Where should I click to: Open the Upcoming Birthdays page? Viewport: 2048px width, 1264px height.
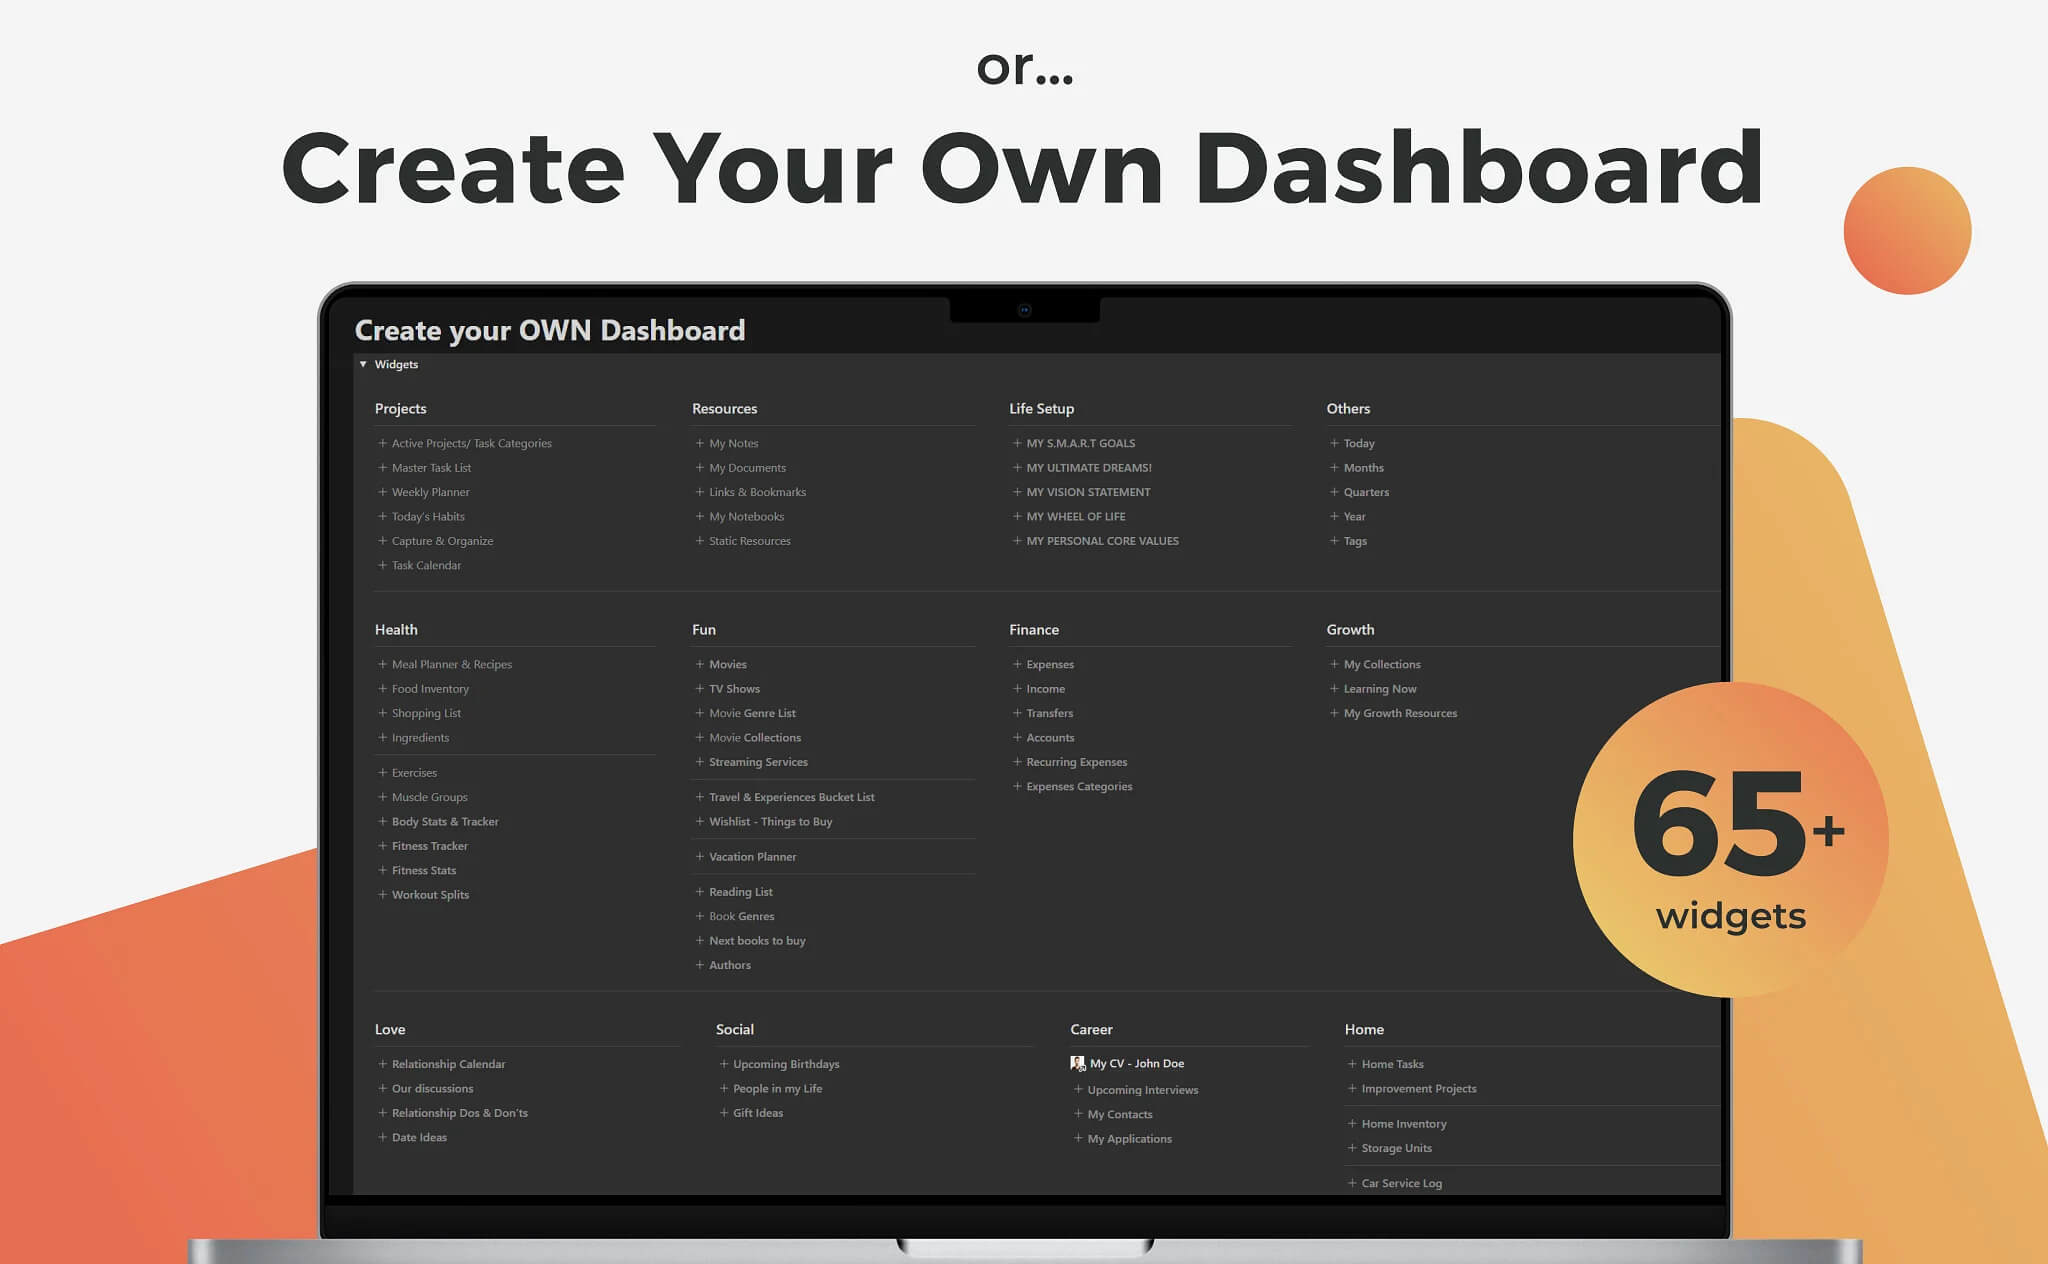786,1064
